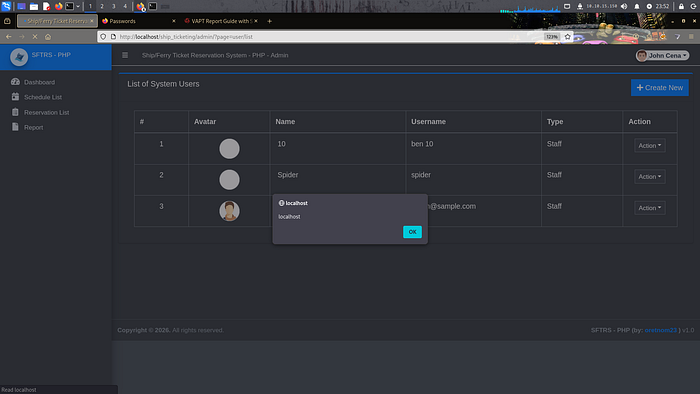
Task: Click the show desktop panel icon
Action: click(x=21, y=6)
